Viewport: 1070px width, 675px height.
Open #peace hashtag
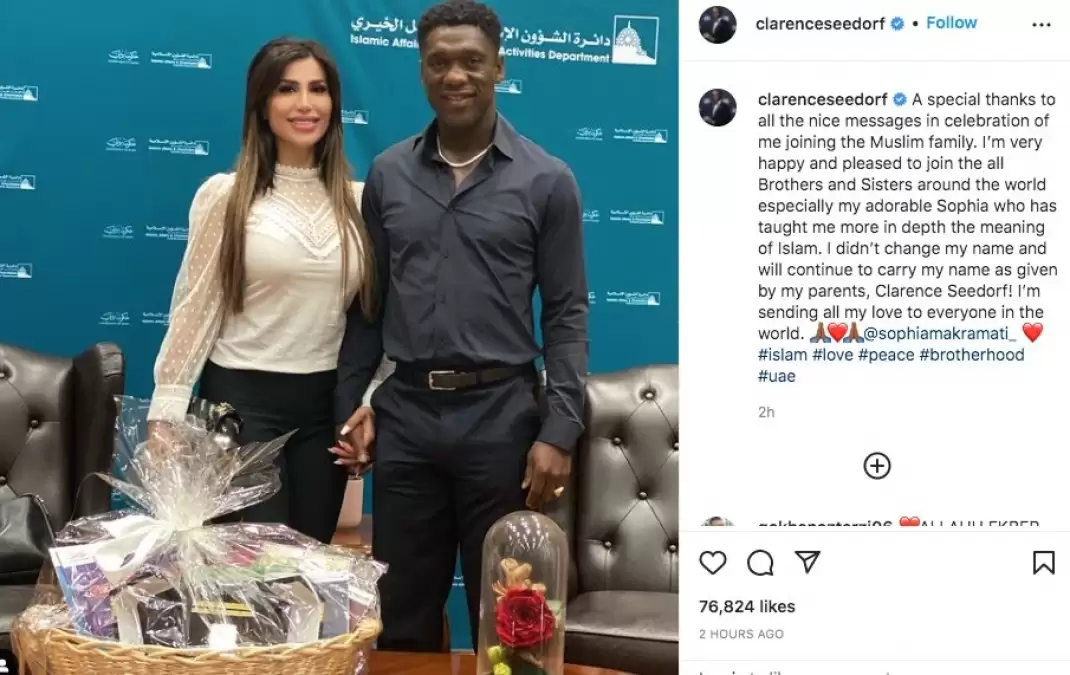886,355
